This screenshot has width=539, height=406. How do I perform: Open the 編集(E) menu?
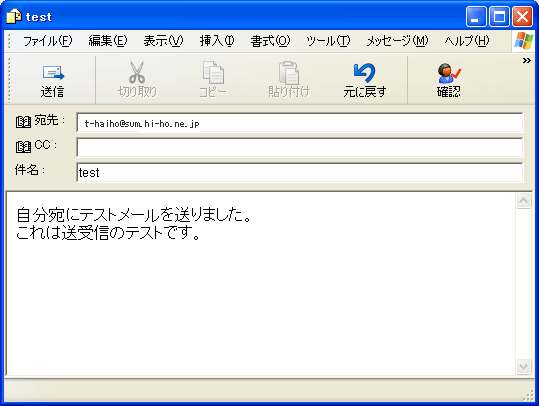pyautogui.click(x=108, y=41)
